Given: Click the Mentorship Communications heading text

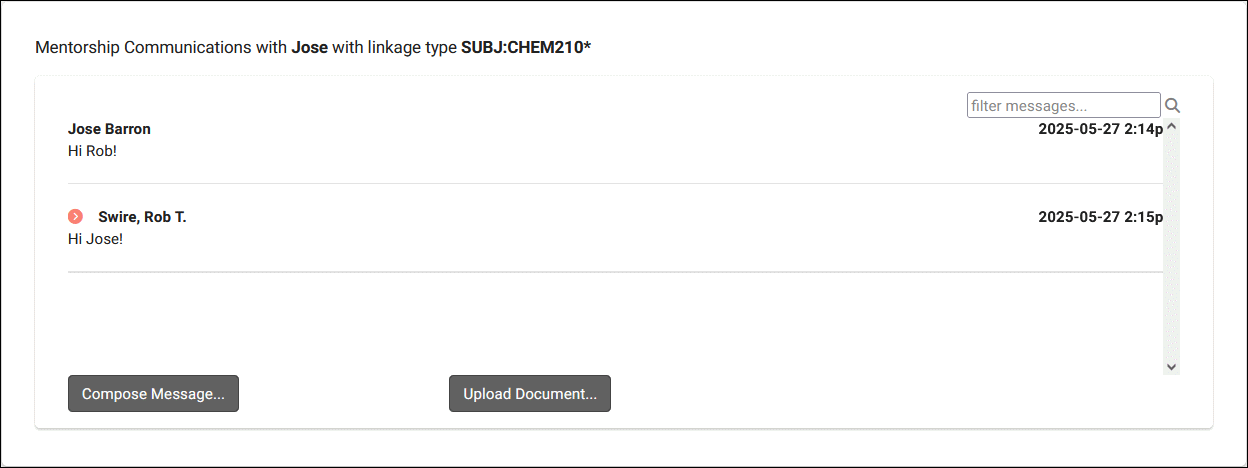Looking at the screenshot, I should [x=158, y=47].
